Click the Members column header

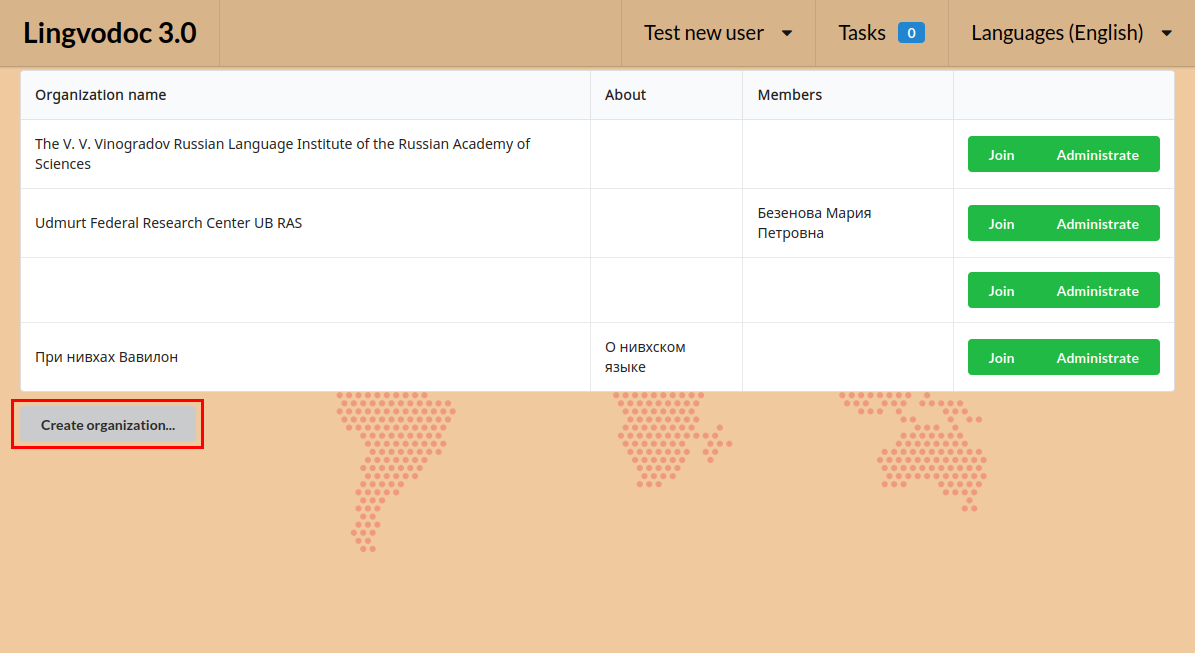[789, 94]
